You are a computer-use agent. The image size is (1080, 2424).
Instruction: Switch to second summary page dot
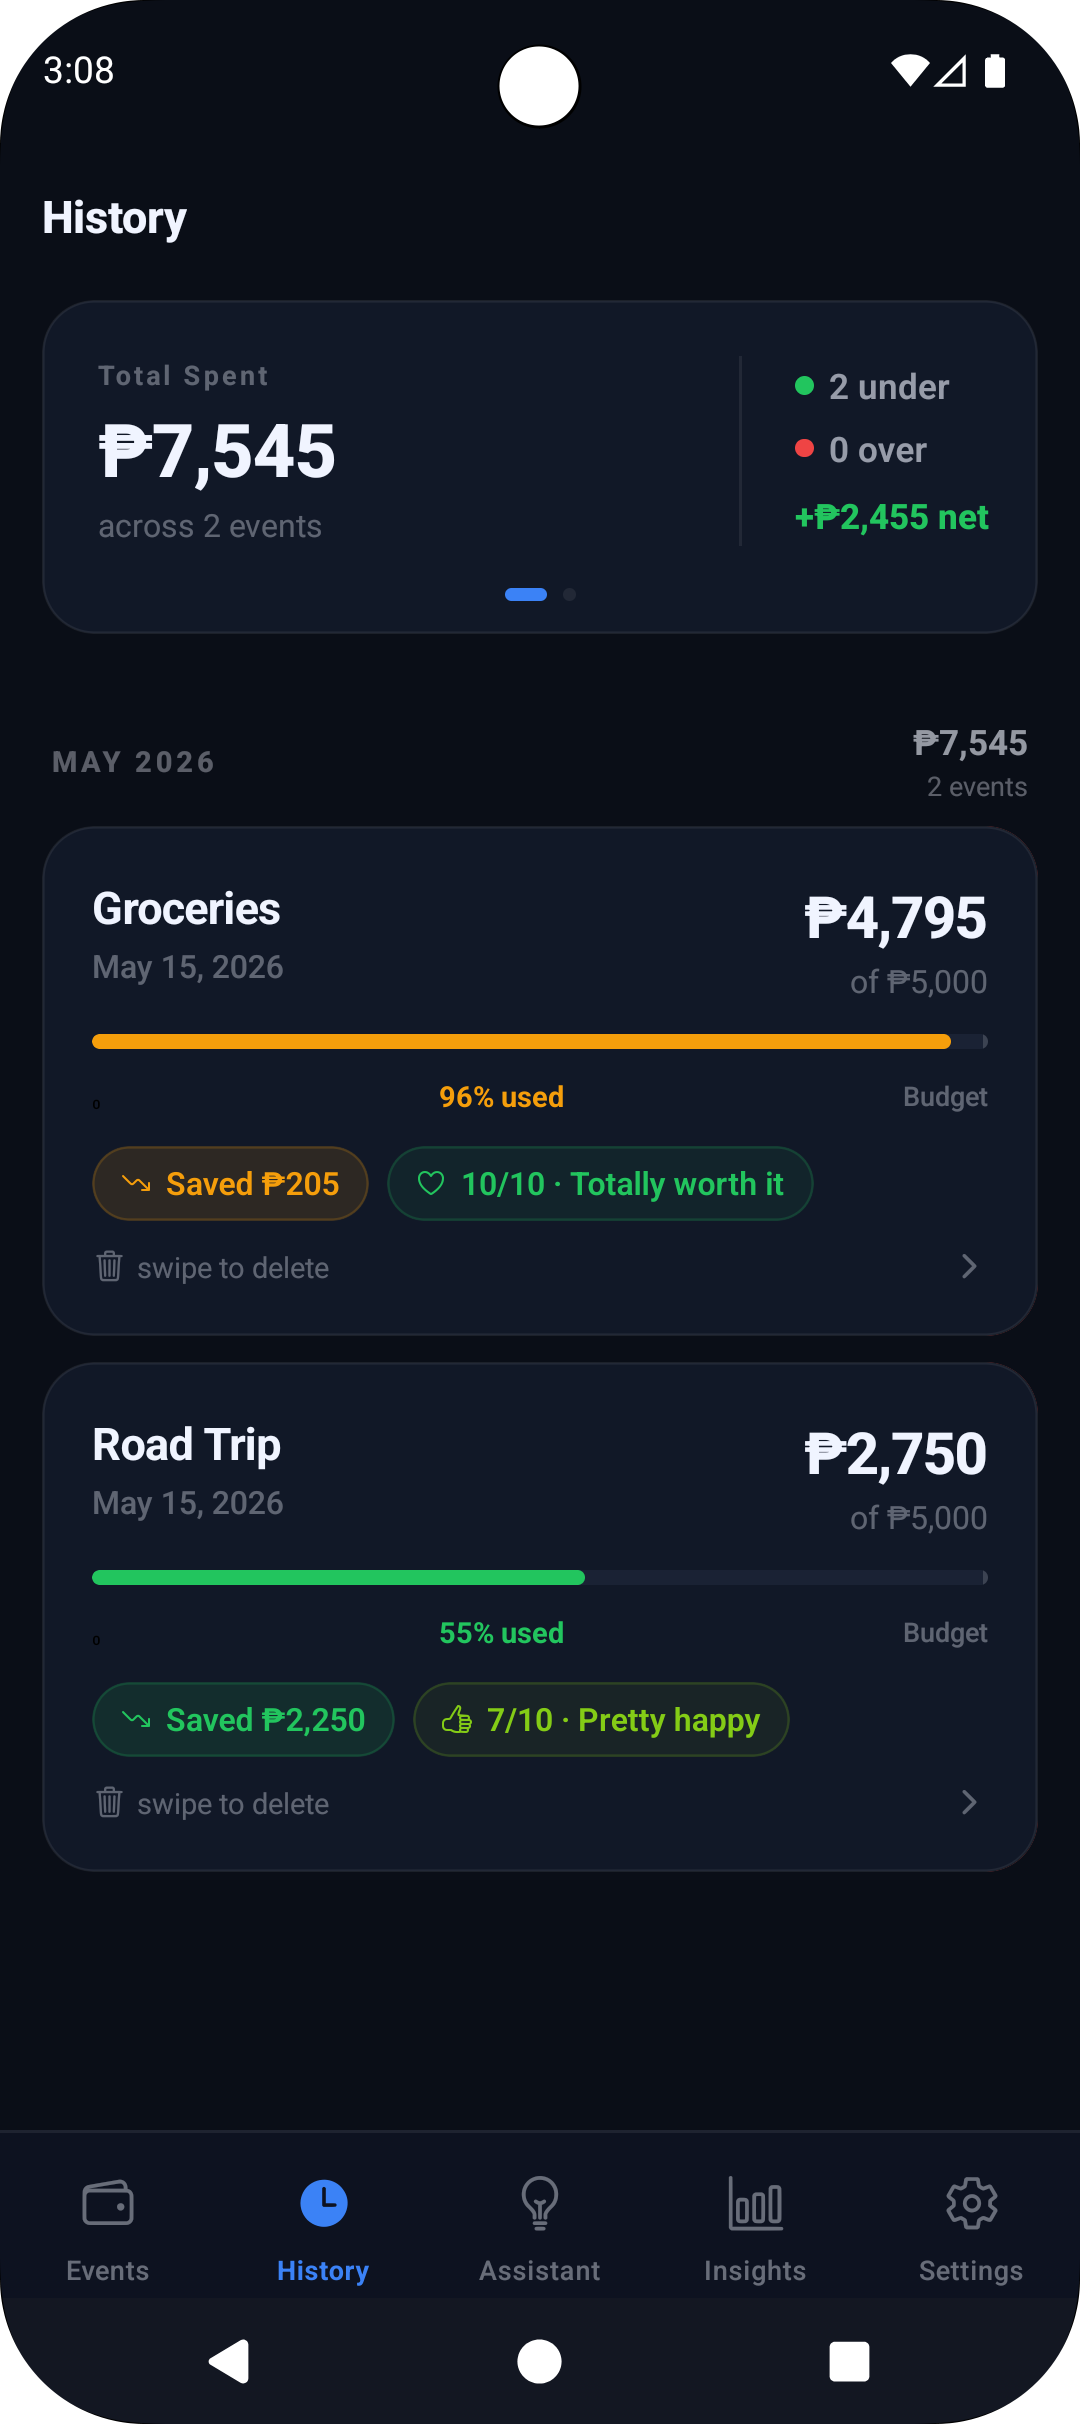coord(569,594)
